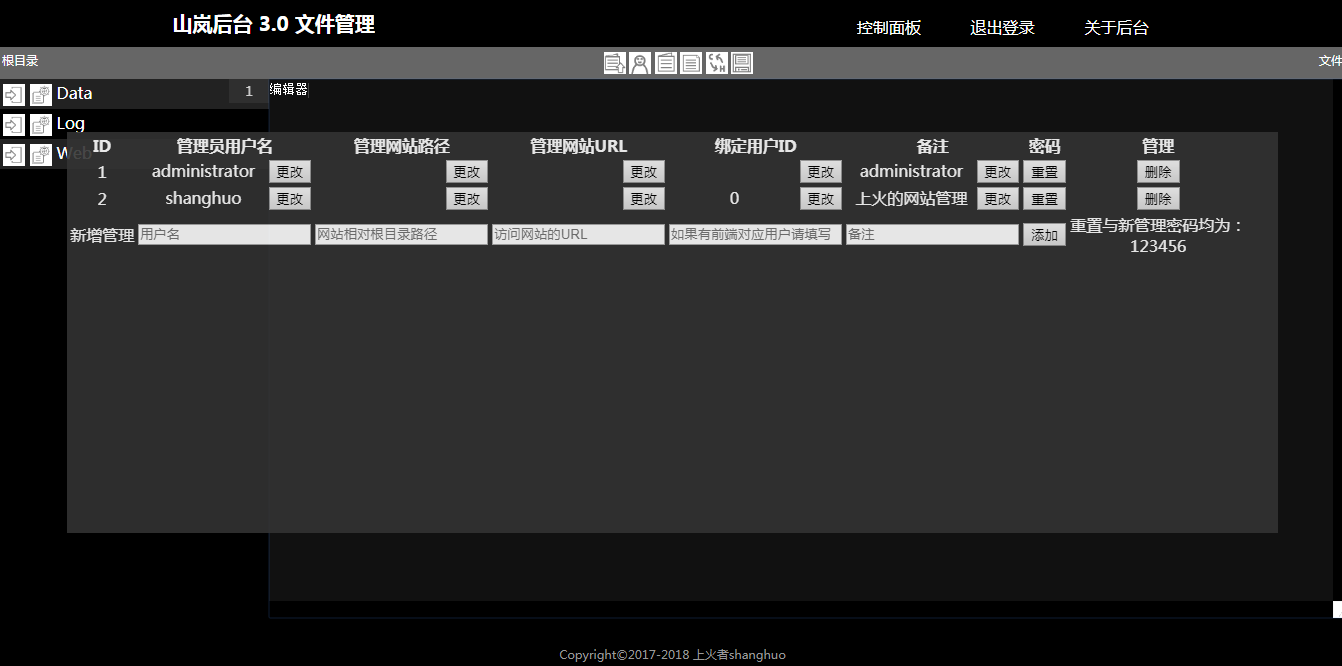Click the upload file icon in toolbar
1342x666 pixels.
click(615, 63)
